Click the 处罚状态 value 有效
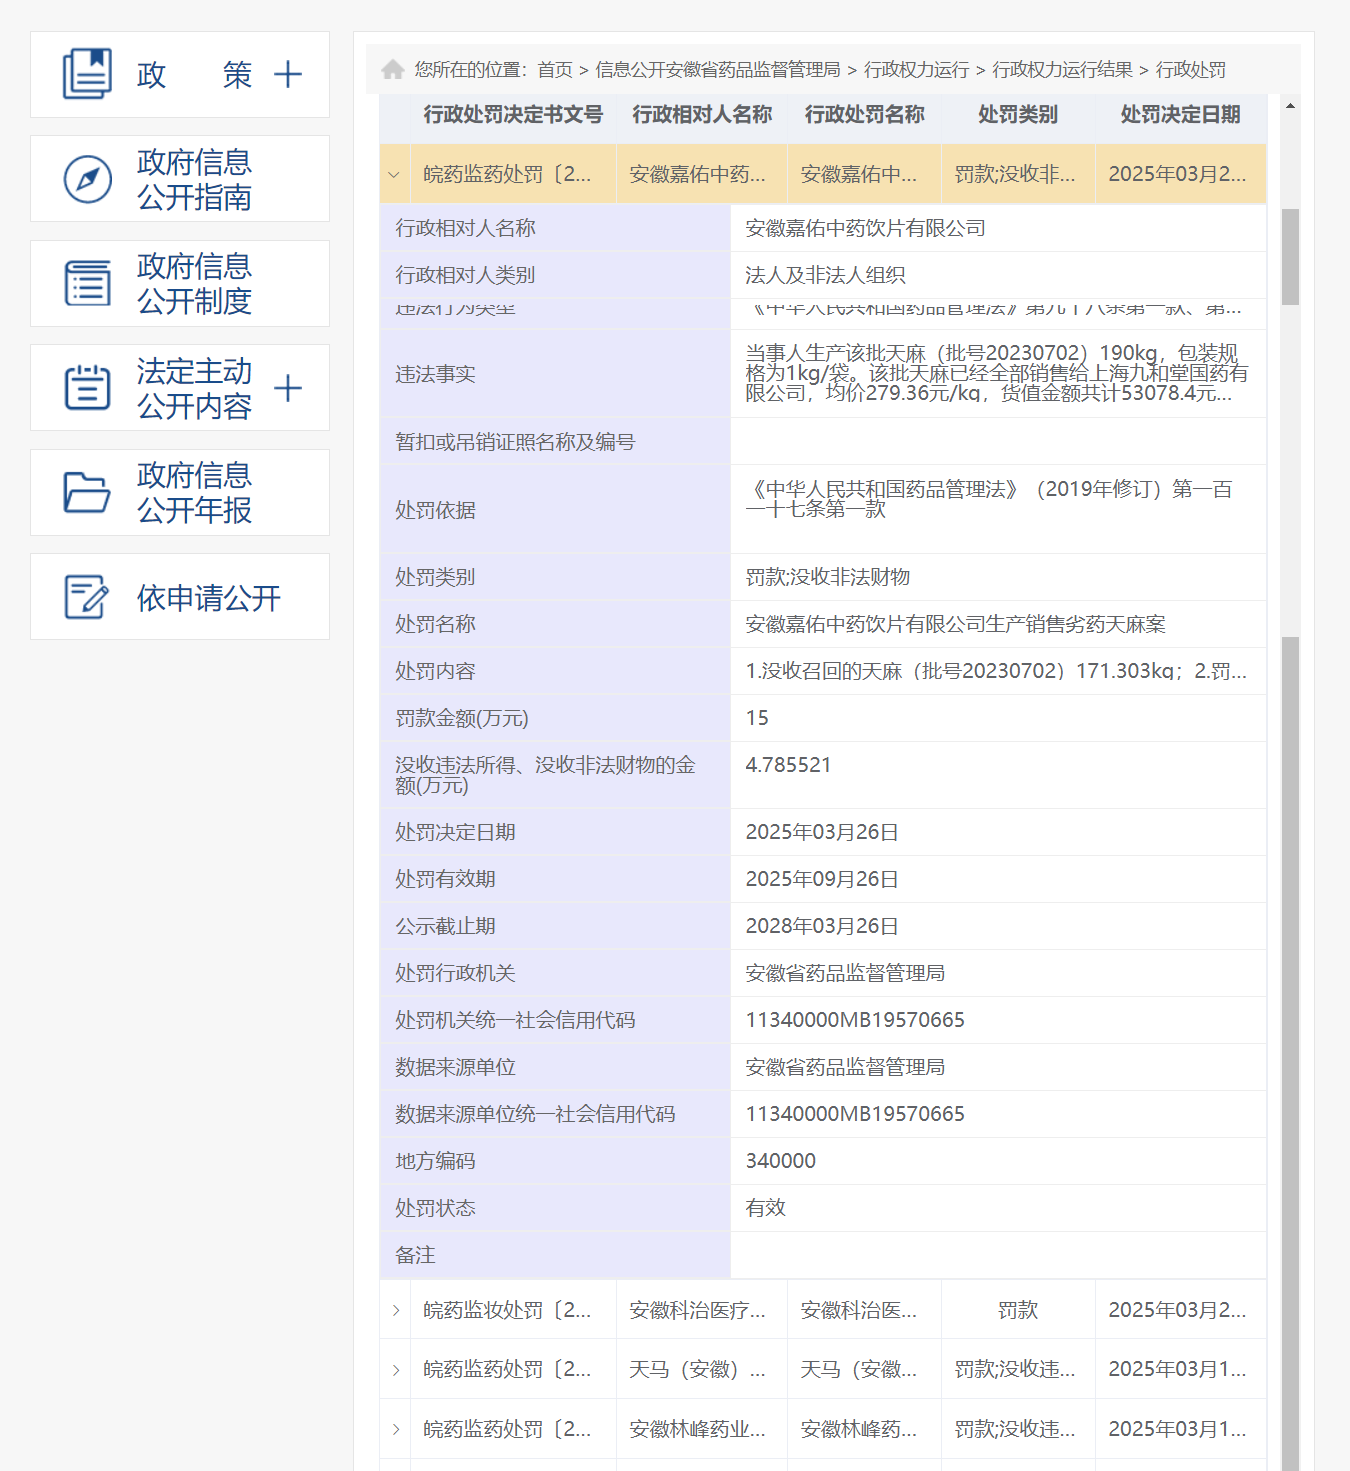Screen dimensions: 1350x1471 [x=766, y=1208]
